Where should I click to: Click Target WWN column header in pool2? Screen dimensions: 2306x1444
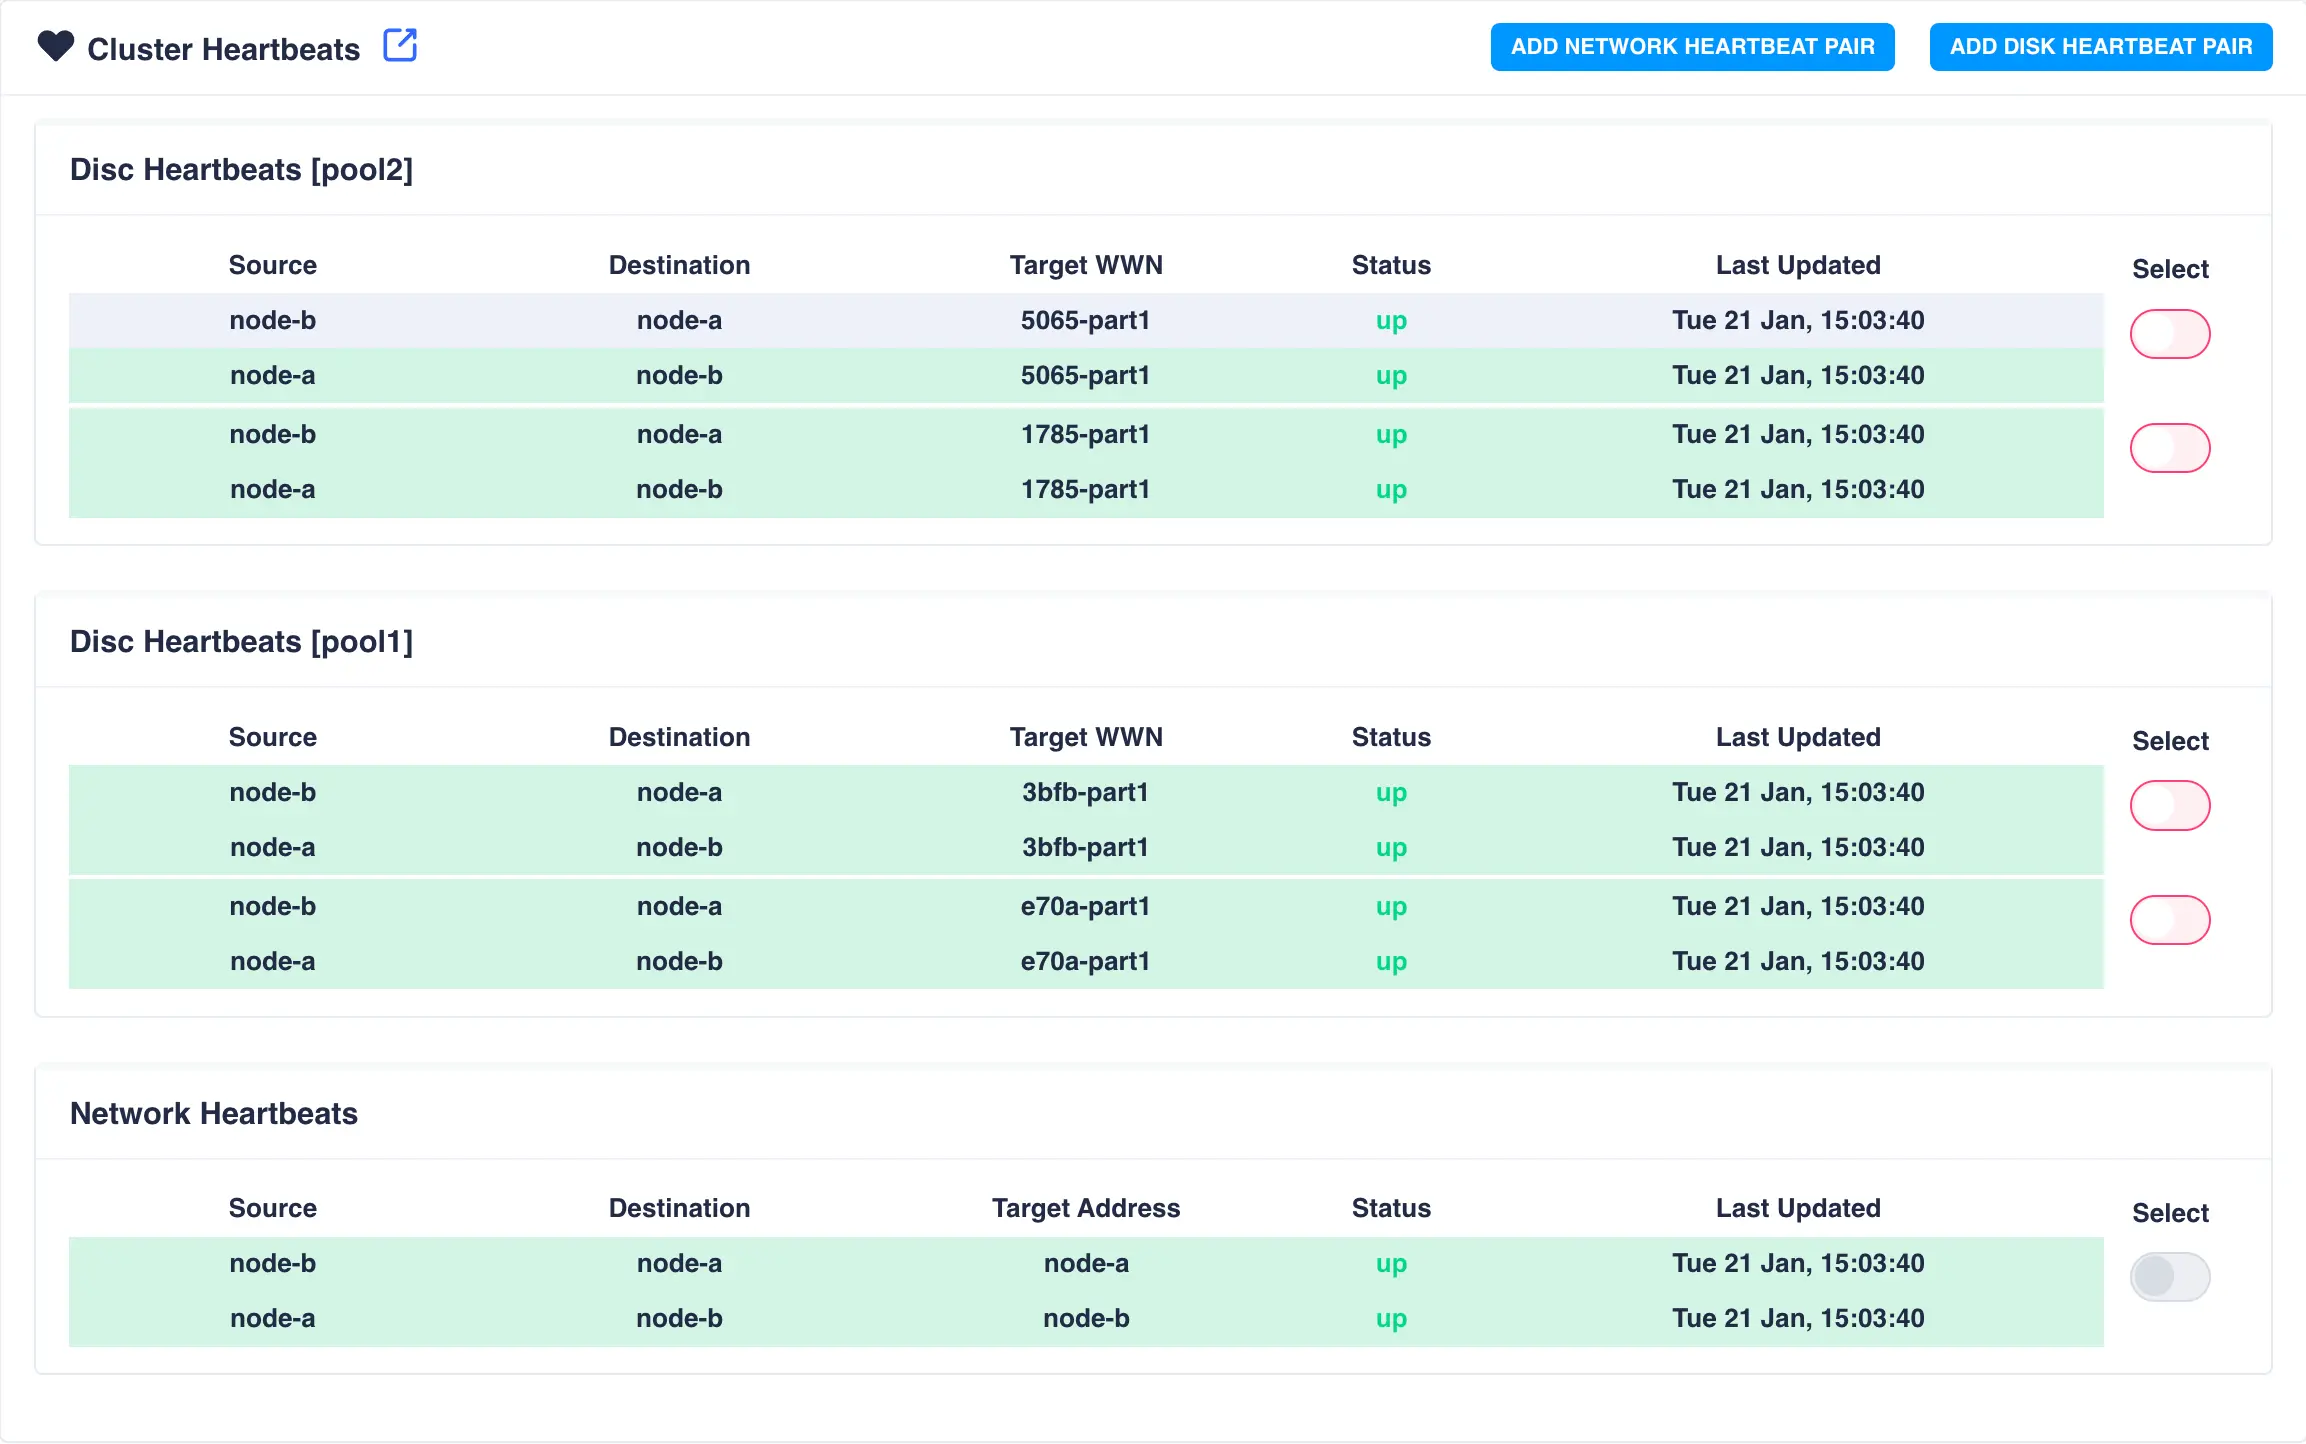pyautogui.click(x=1086, y=265)
